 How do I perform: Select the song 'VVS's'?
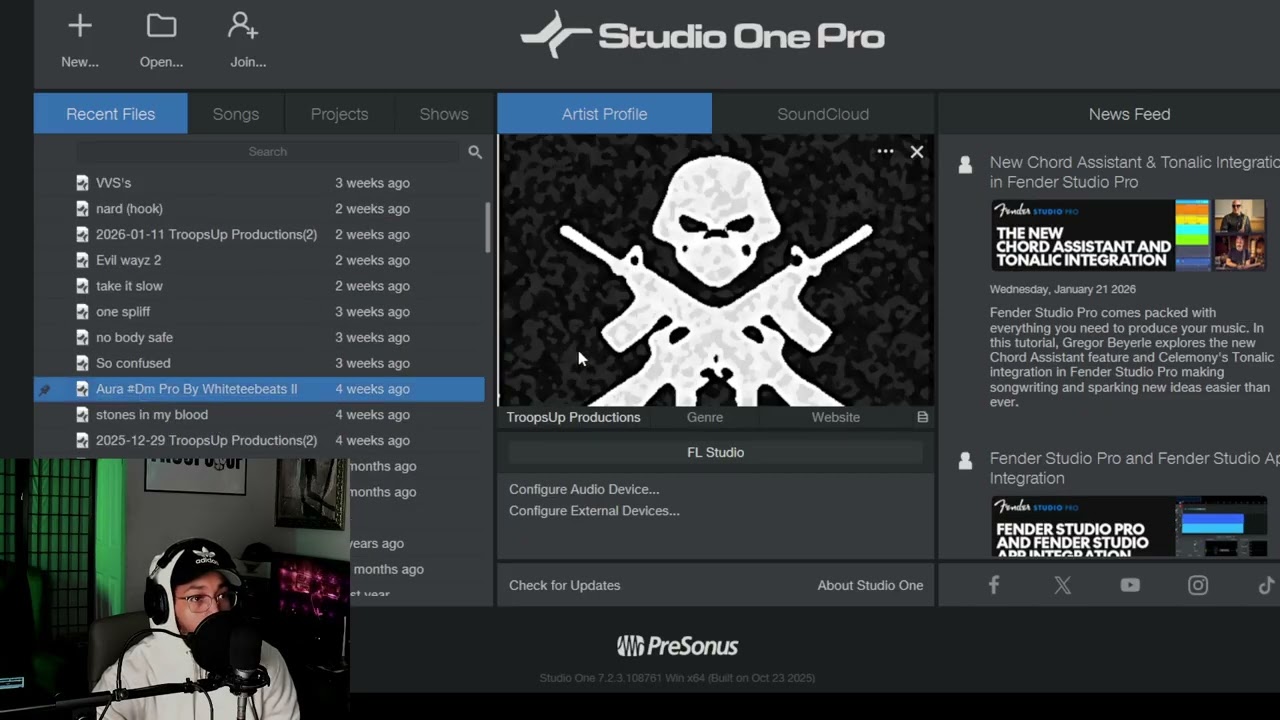click(x=113, y=183)
